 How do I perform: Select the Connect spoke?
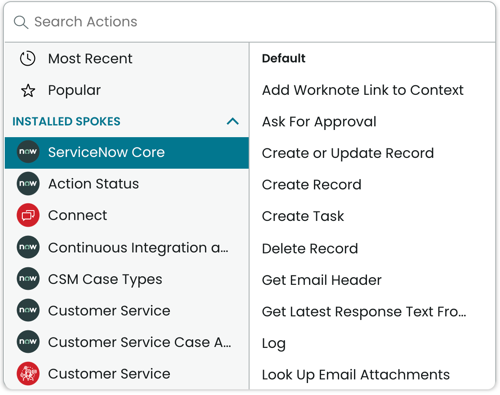click(x=127, y=216)
